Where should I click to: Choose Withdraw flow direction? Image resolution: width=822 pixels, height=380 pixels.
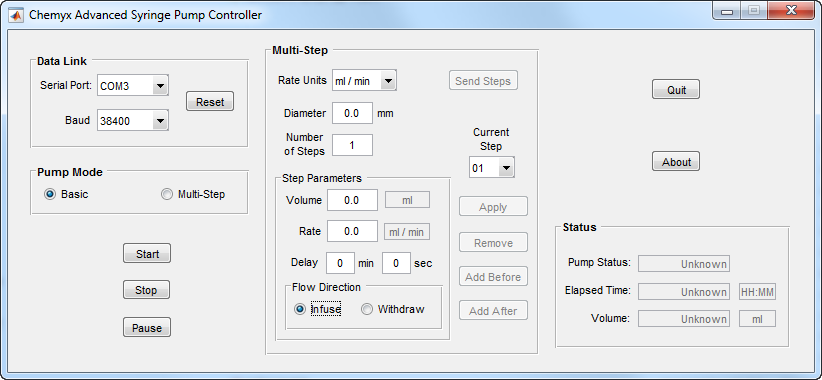[367, 309]
